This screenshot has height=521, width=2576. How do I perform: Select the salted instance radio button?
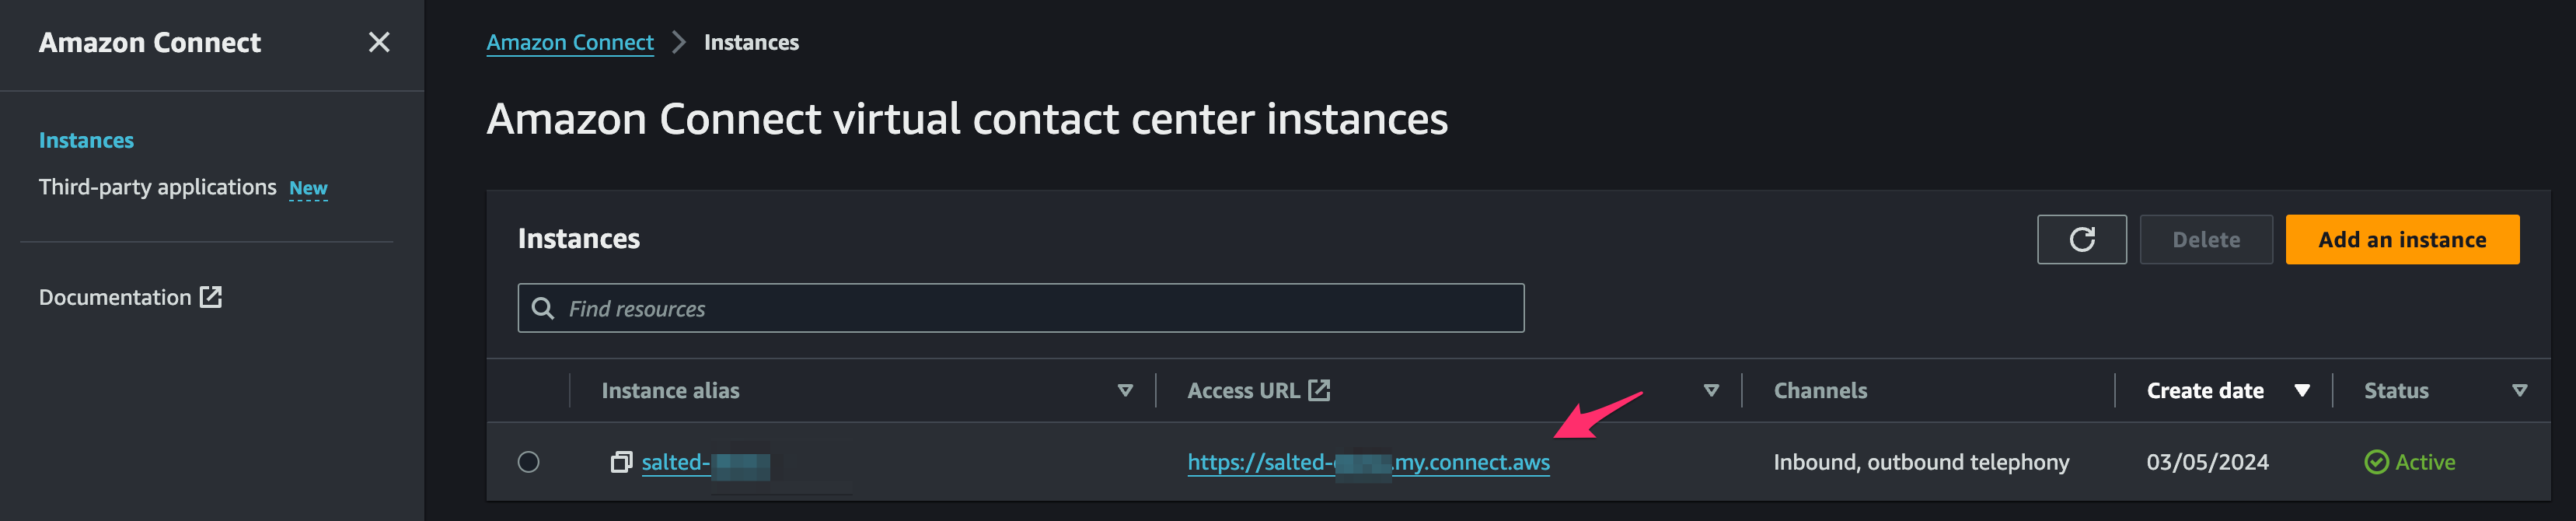529,462
